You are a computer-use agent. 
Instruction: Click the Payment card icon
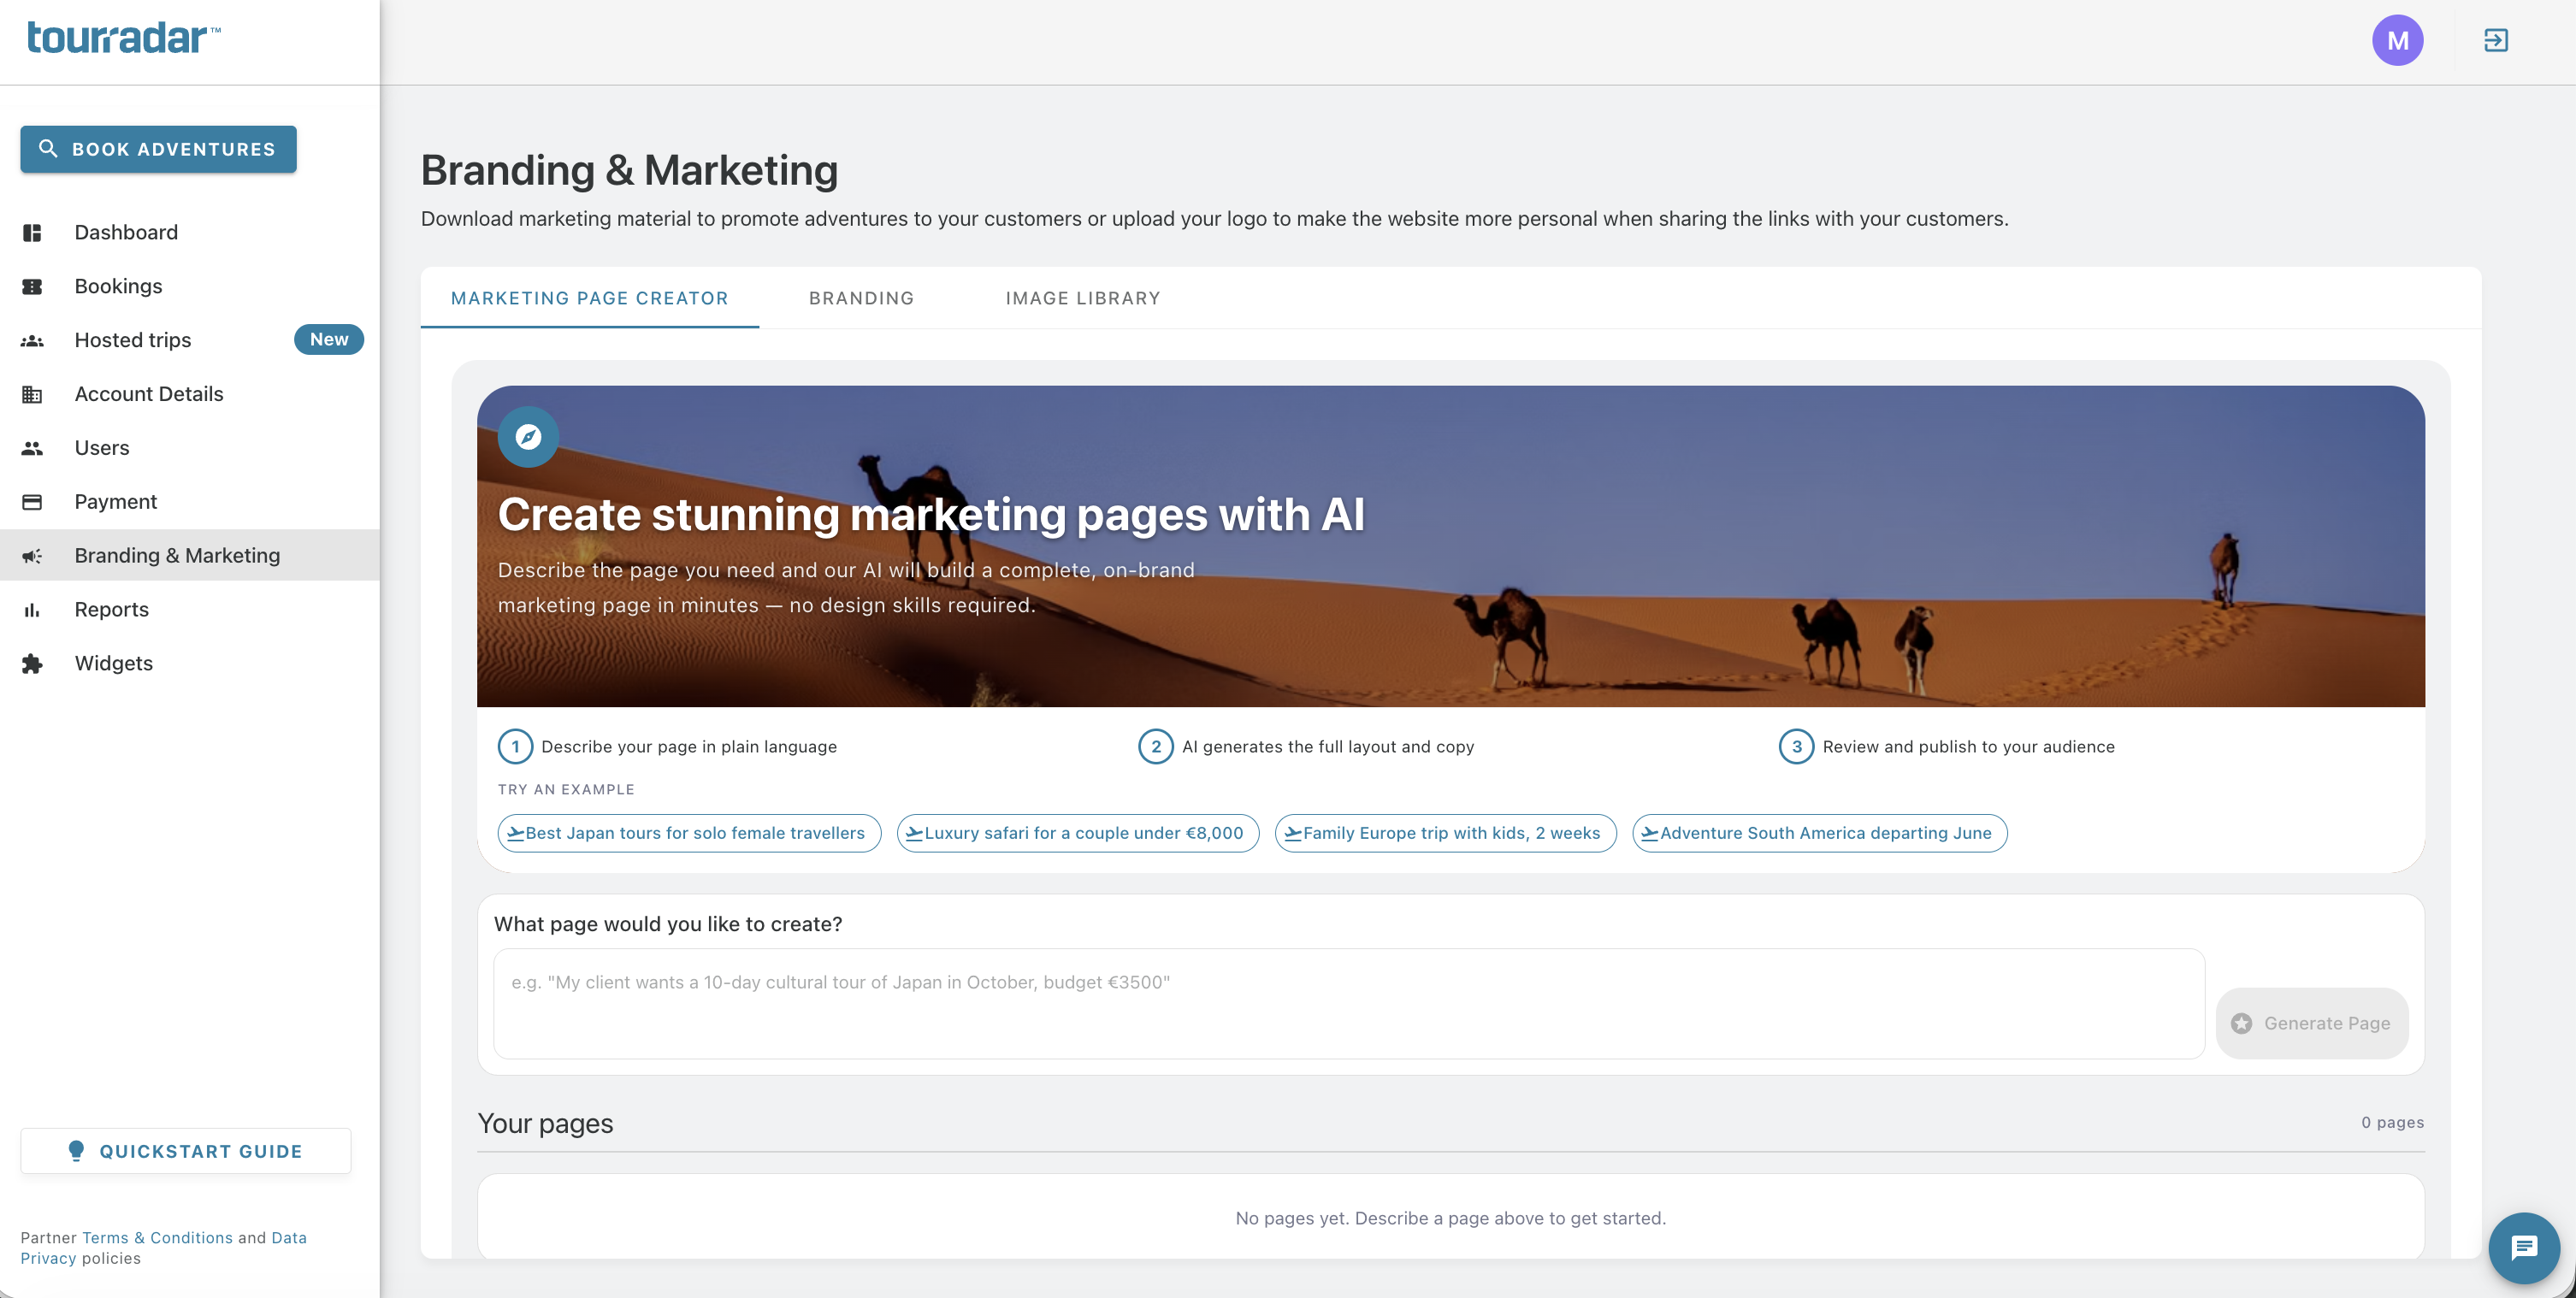click(x=32, y=501)
